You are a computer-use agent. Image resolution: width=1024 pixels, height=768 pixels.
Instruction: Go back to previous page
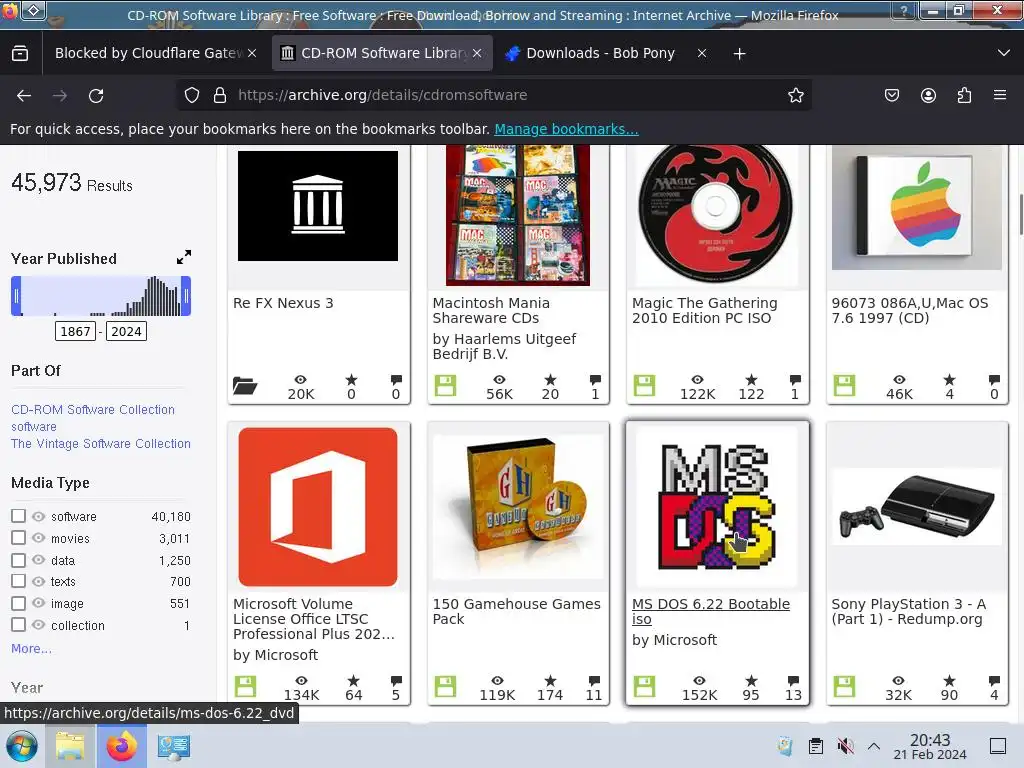[x=24, y=95]
